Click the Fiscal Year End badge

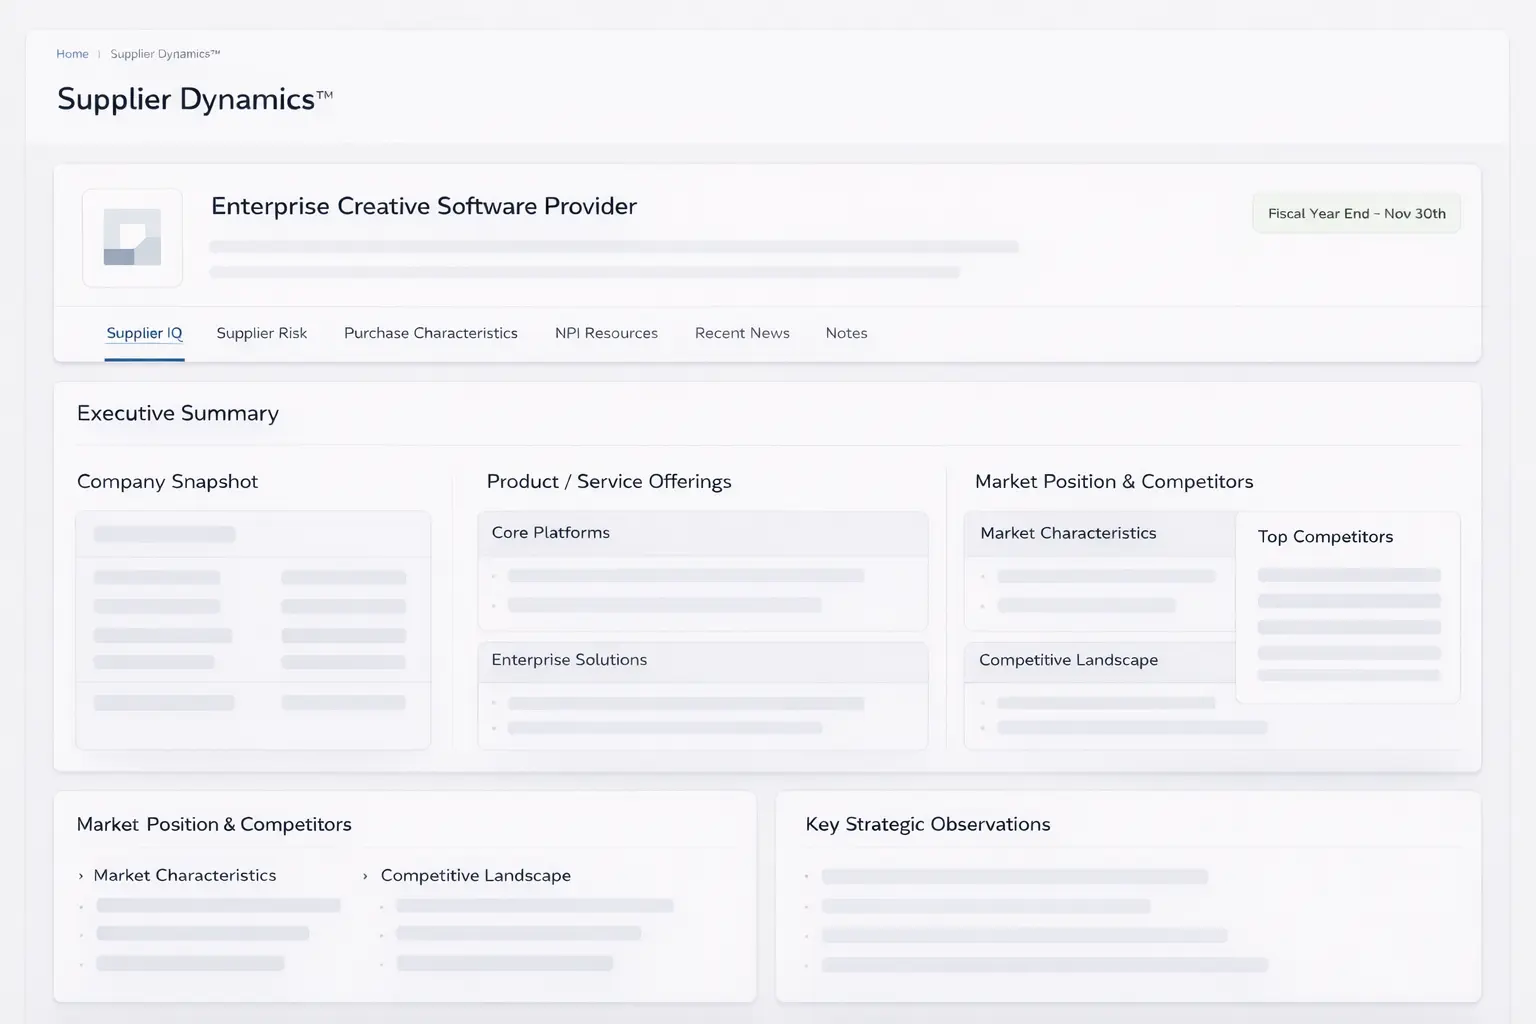coord(1356,214)
